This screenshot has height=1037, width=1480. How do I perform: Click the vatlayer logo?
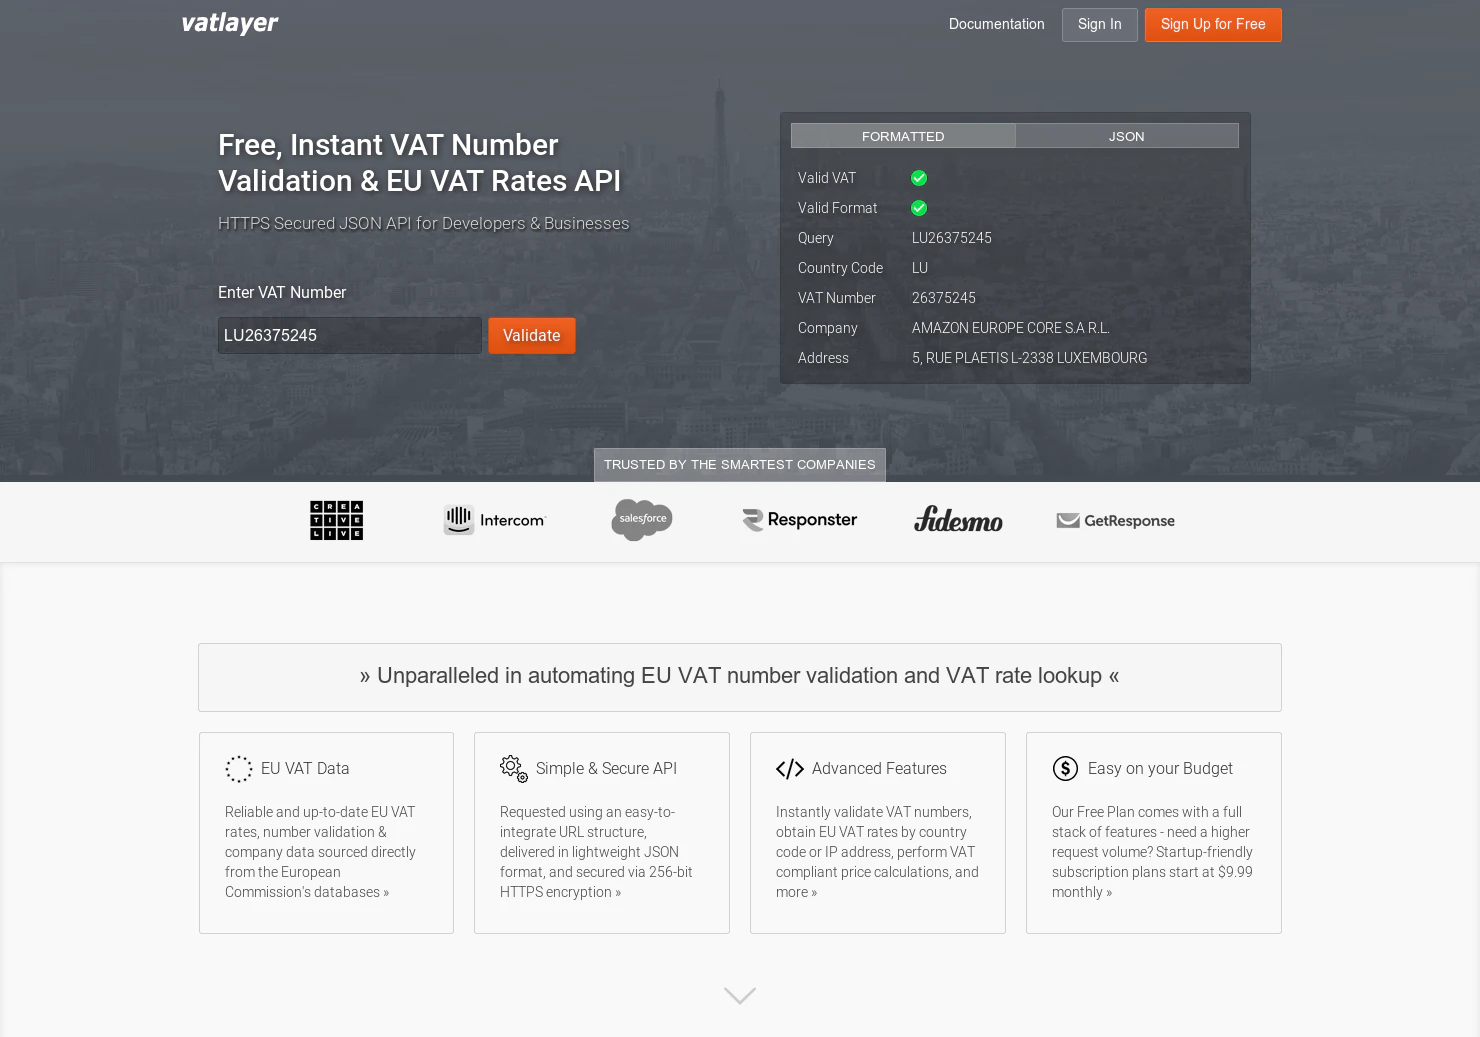229,23
